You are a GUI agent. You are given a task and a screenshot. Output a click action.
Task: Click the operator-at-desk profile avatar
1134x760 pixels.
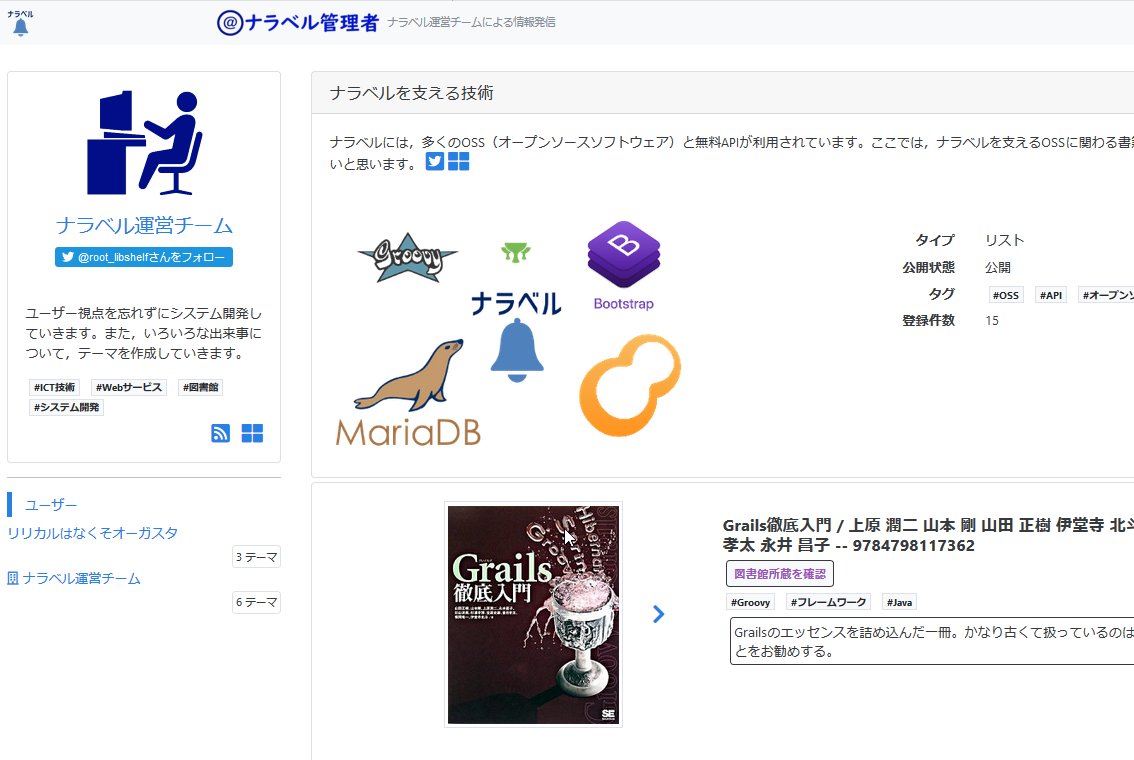pos(144,142)
